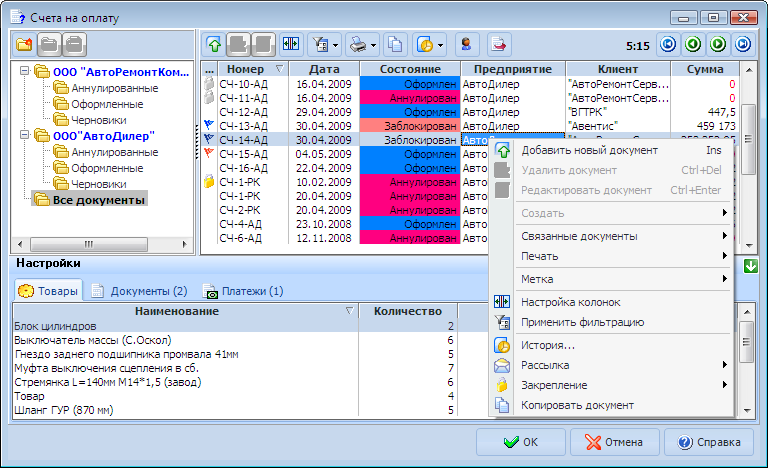The width and height of the screenshot is (769, 468).
Task: Open column settings from the toolbar icon
Action: [293, 45]
